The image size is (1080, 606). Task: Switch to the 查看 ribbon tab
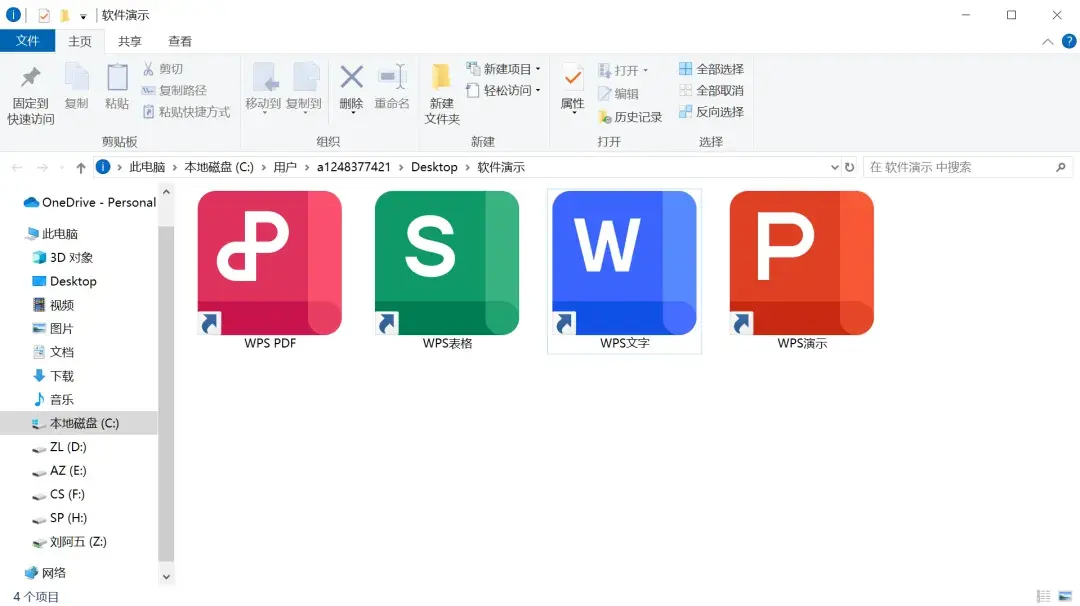coord(179,41)
